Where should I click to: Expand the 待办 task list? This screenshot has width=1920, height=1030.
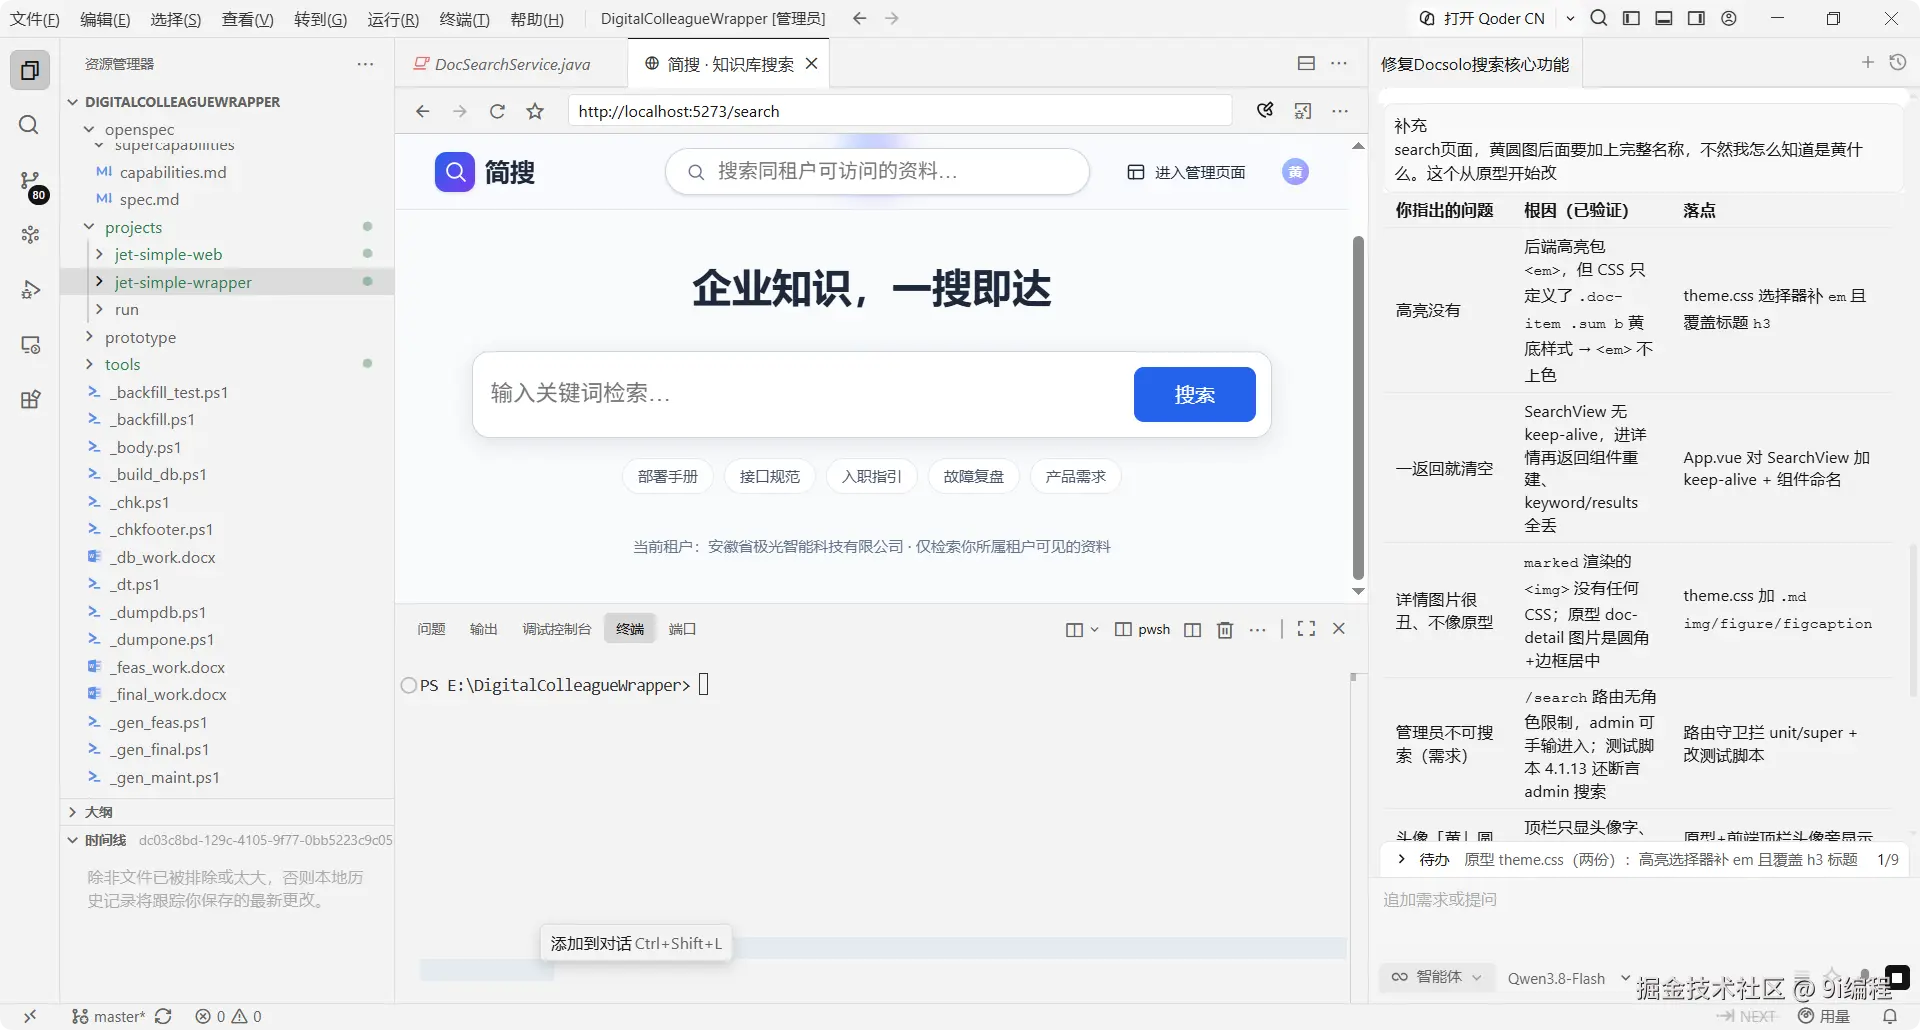pyautogui.click(x=1401, y=859)
